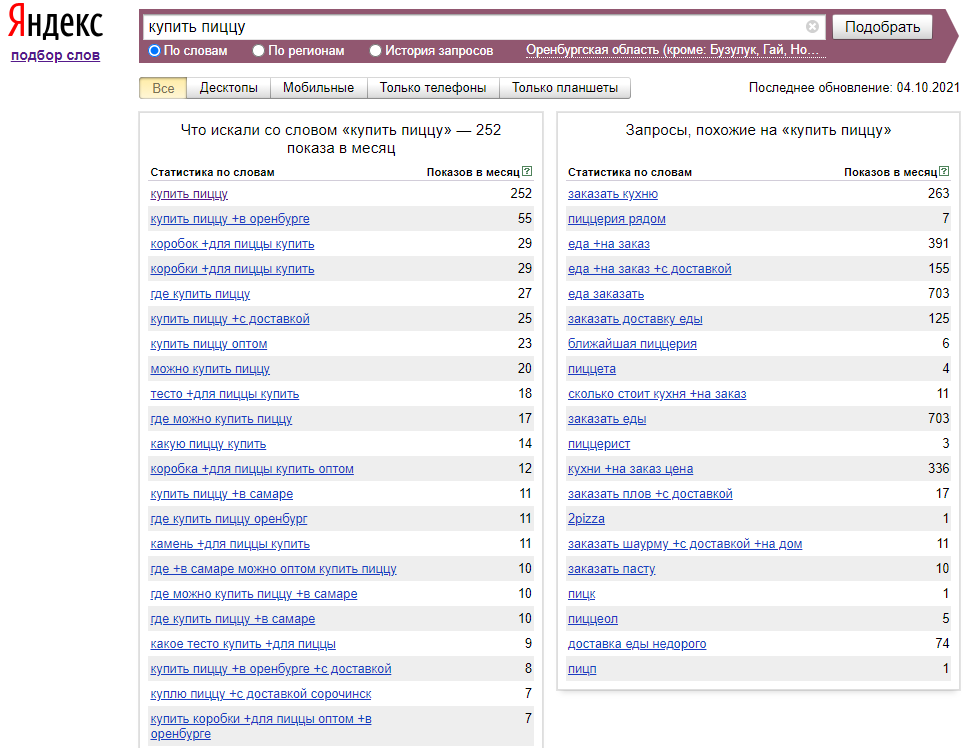The height and width of the screenshot is (748, 979).
Task: Open the 'еда +на заказ +с доставкой' query
Action: click(x=649, y=269)
